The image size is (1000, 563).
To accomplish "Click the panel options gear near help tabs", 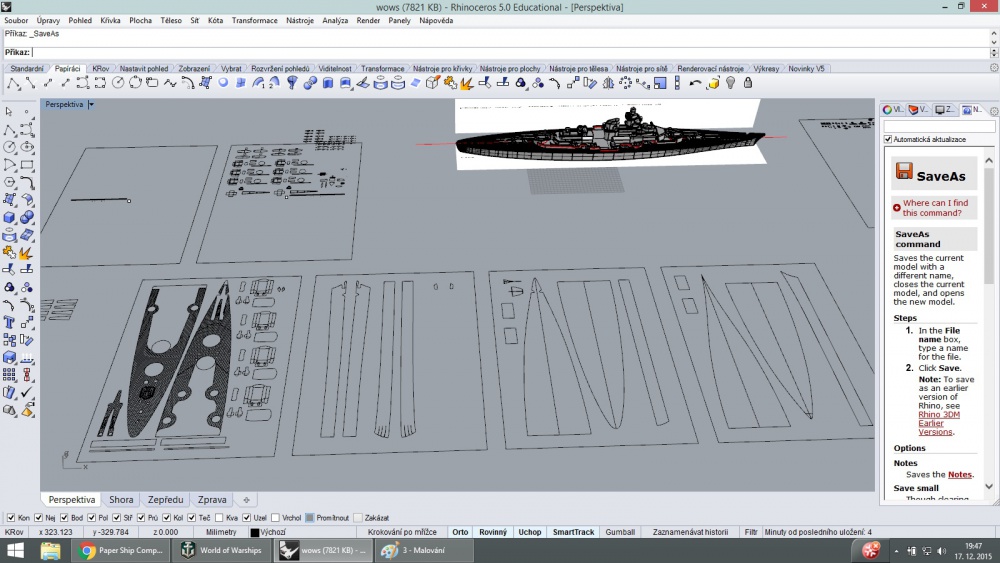I will (x=994, y=110).
